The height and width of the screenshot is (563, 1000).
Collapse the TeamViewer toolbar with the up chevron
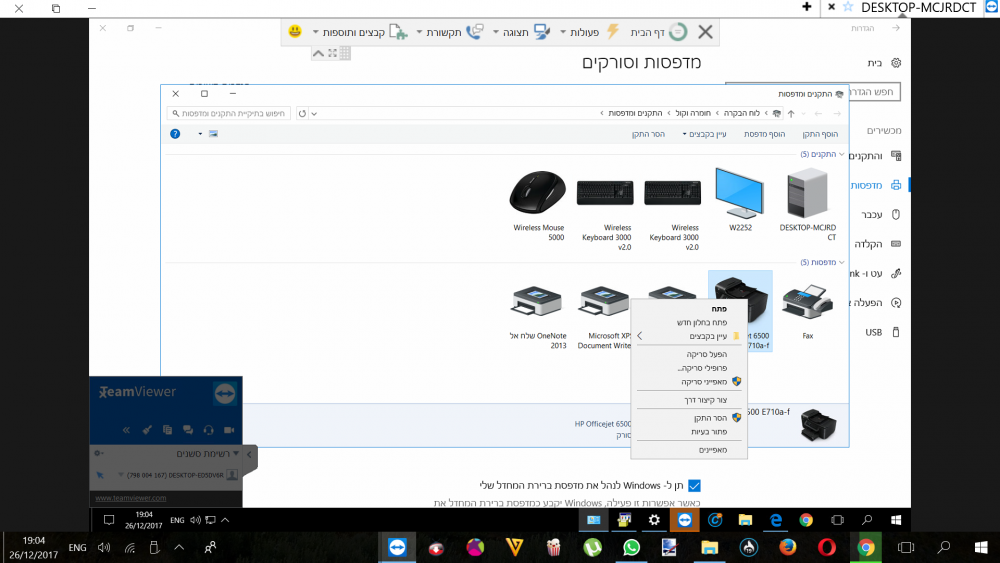[x=318, y=54]
